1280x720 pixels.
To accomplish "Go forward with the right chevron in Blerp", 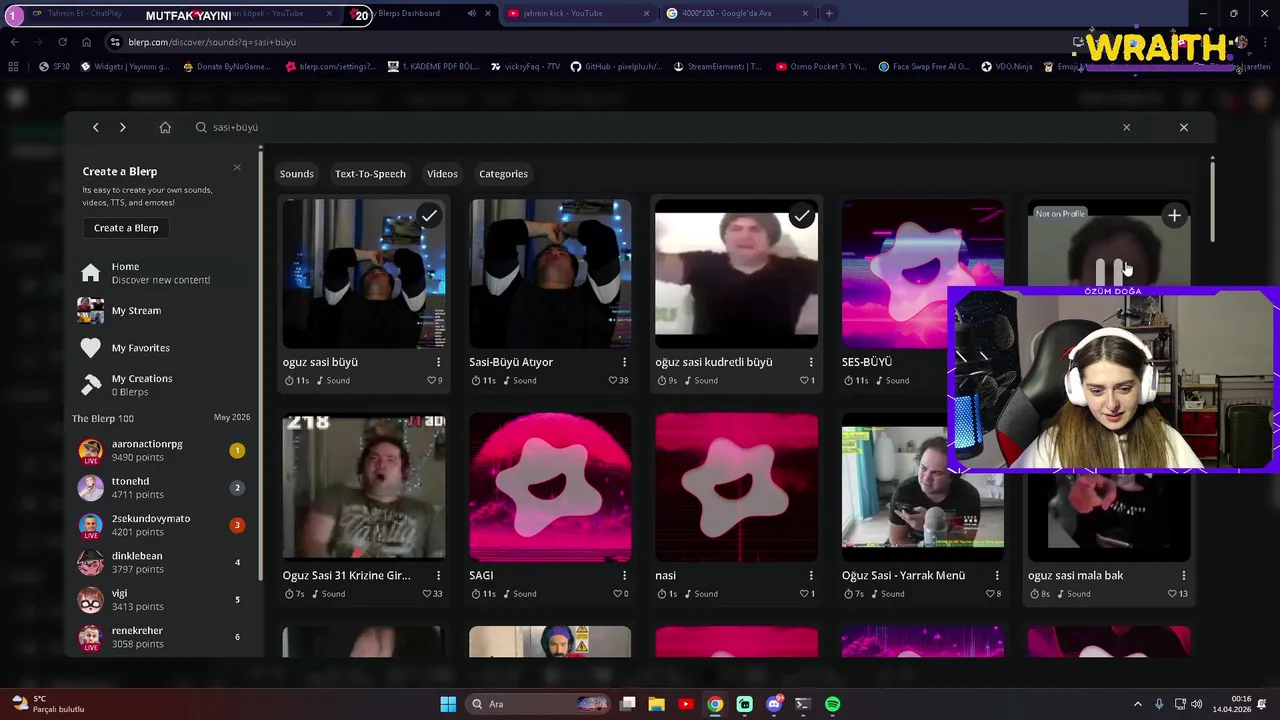I will coord(122,127).
